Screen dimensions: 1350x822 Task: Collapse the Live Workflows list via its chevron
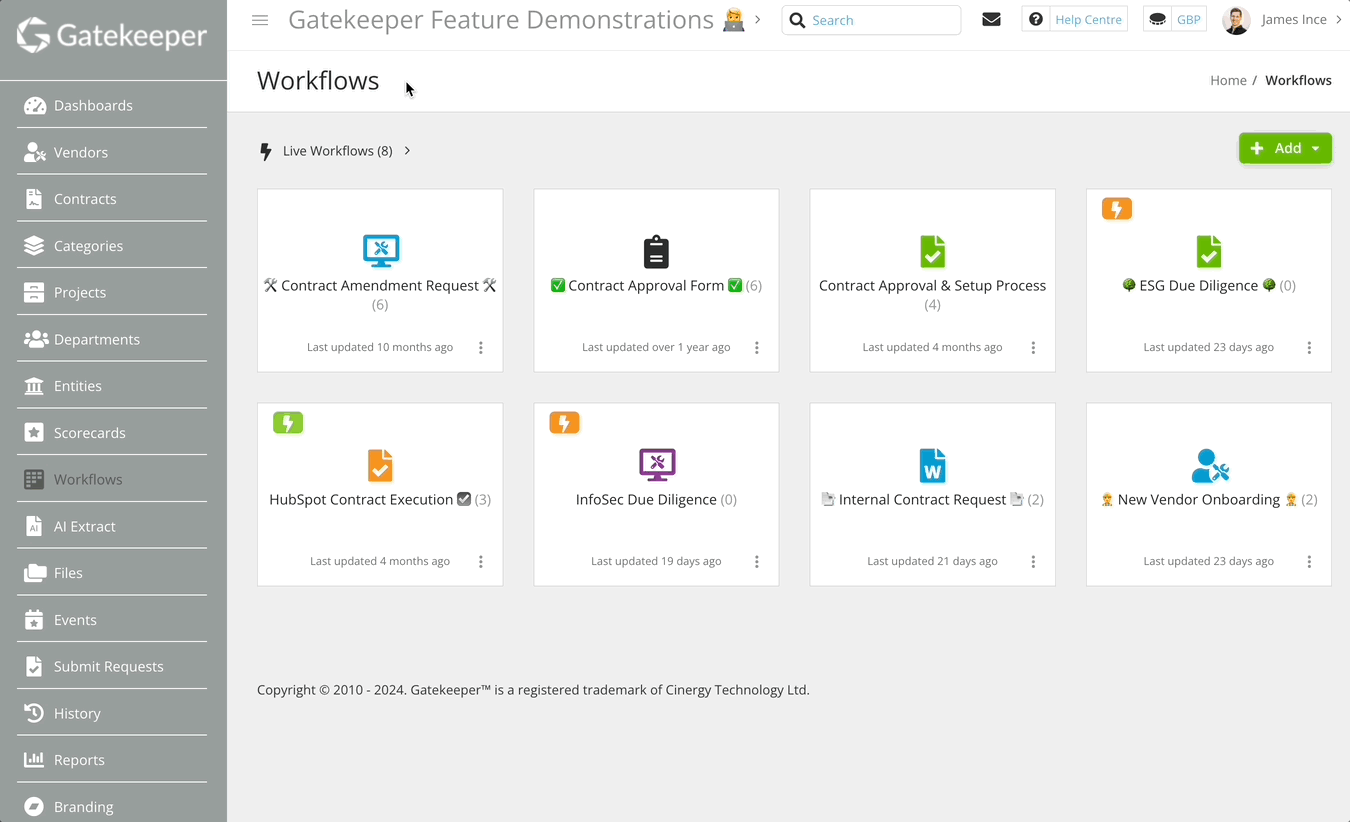407,150
